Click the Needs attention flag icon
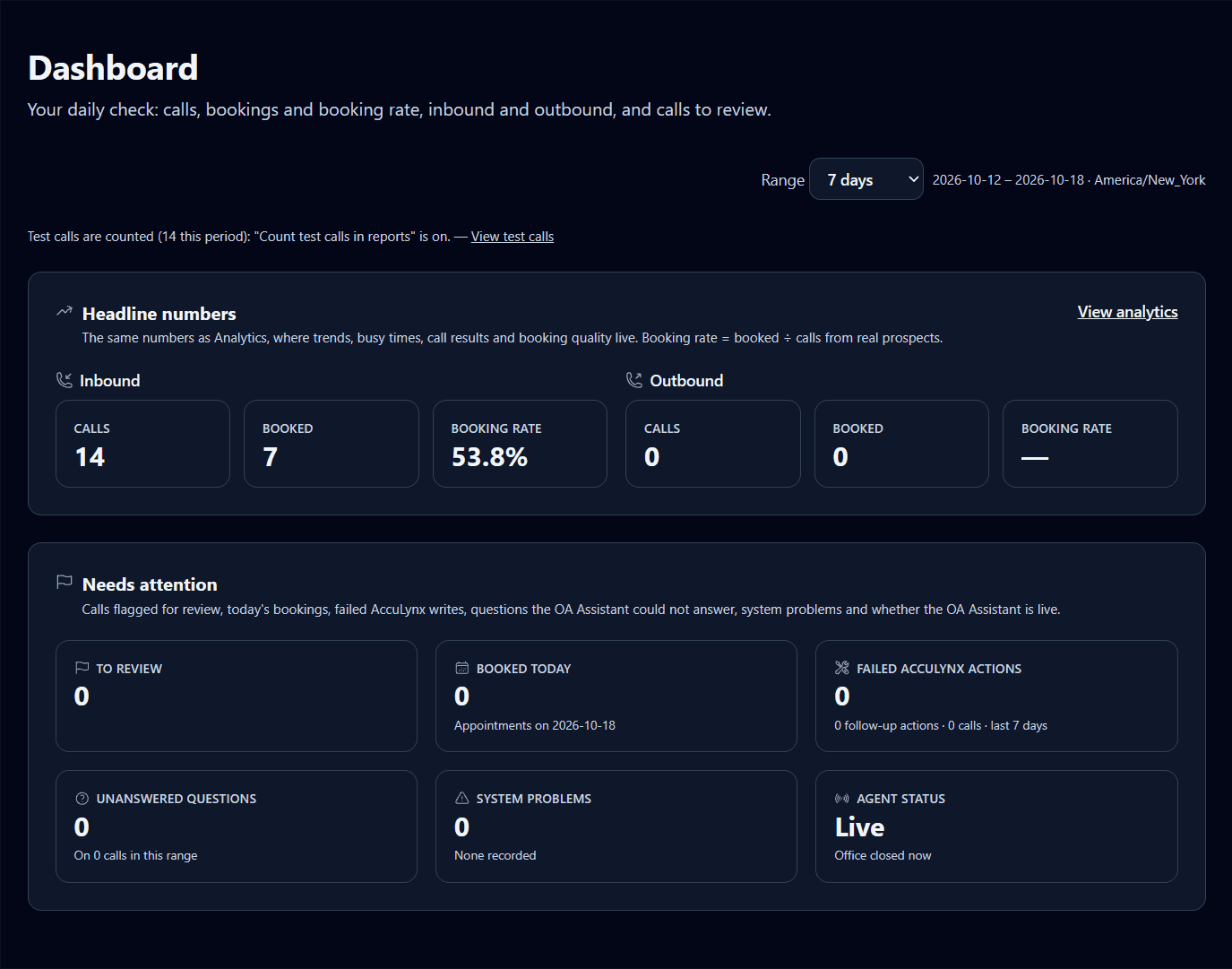 pyautogui.click(x=64, y=582)
